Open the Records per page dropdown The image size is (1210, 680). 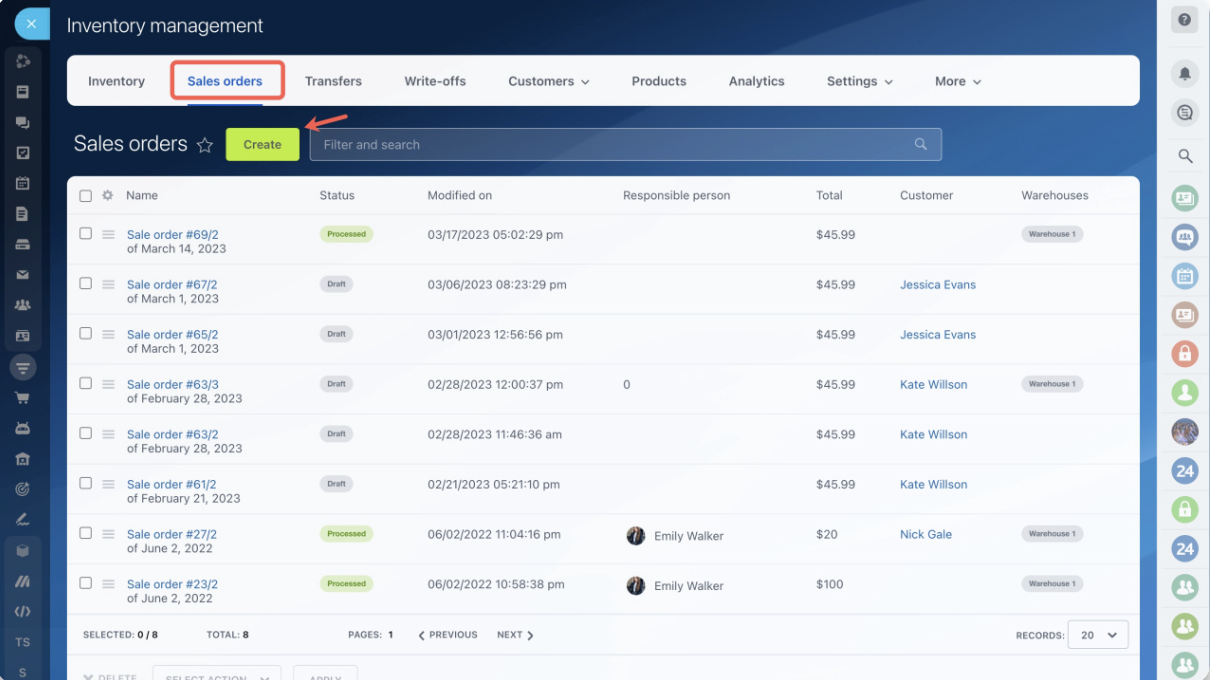1097,635
